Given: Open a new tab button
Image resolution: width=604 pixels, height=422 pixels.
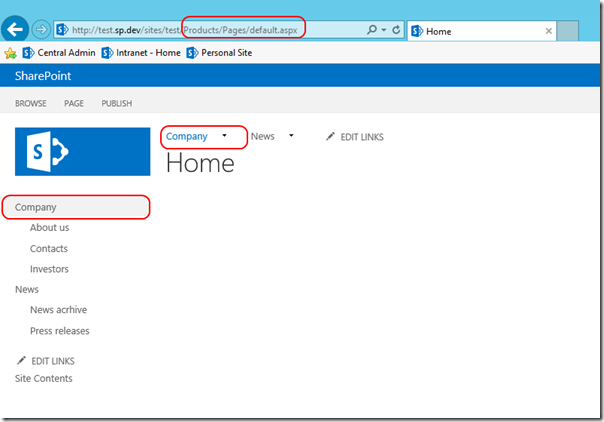Looking at the screenshot, I should point(568,31).
